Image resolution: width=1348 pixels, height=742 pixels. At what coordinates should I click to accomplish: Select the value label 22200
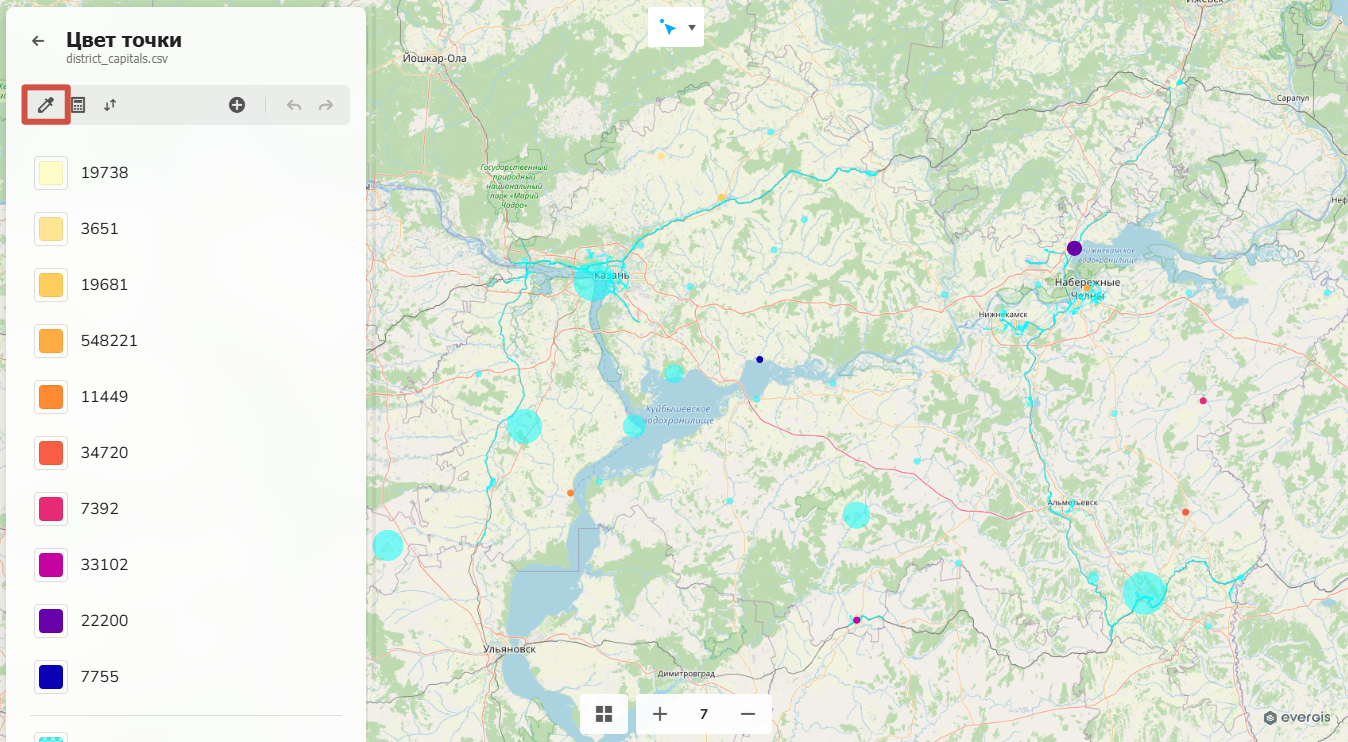[x=105, y=621]
